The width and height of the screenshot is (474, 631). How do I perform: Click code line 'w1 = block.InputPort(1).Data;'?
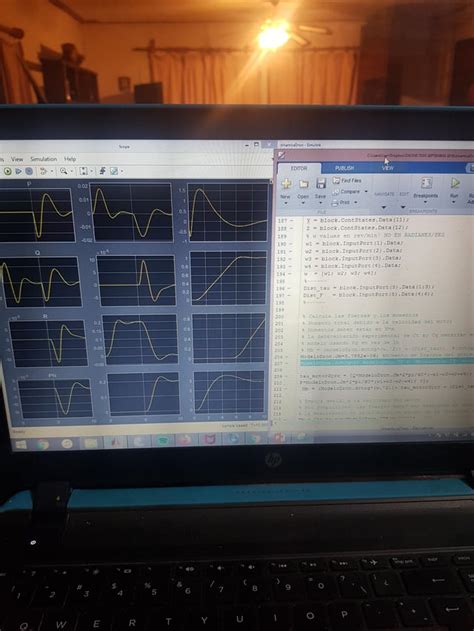(353, 243)
